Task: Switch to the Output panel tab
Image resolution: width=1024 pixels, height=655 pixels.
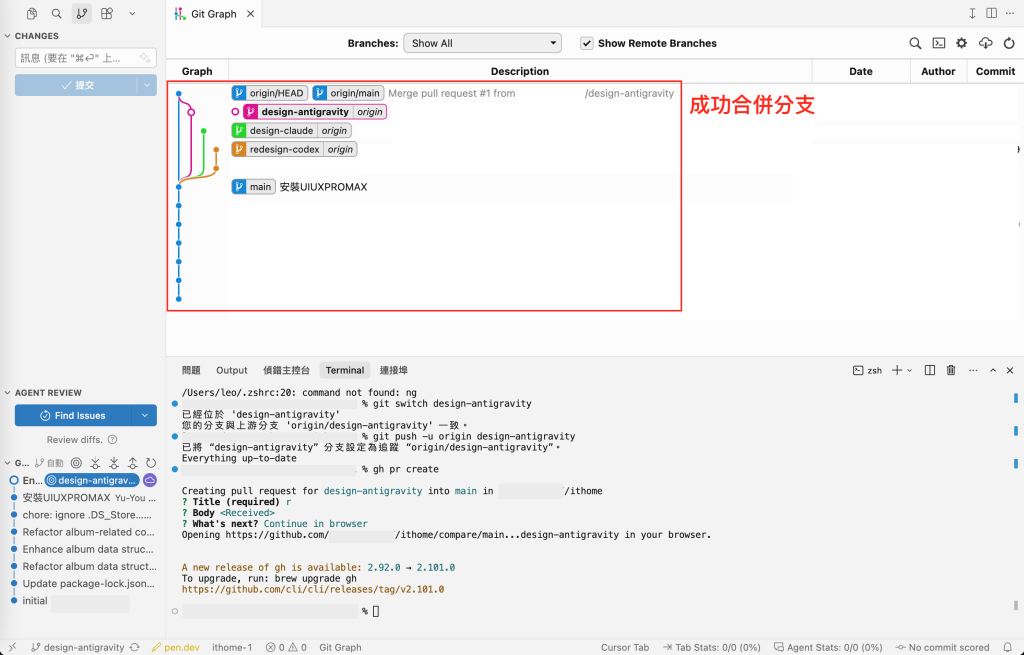Action: tap(232, 370)
